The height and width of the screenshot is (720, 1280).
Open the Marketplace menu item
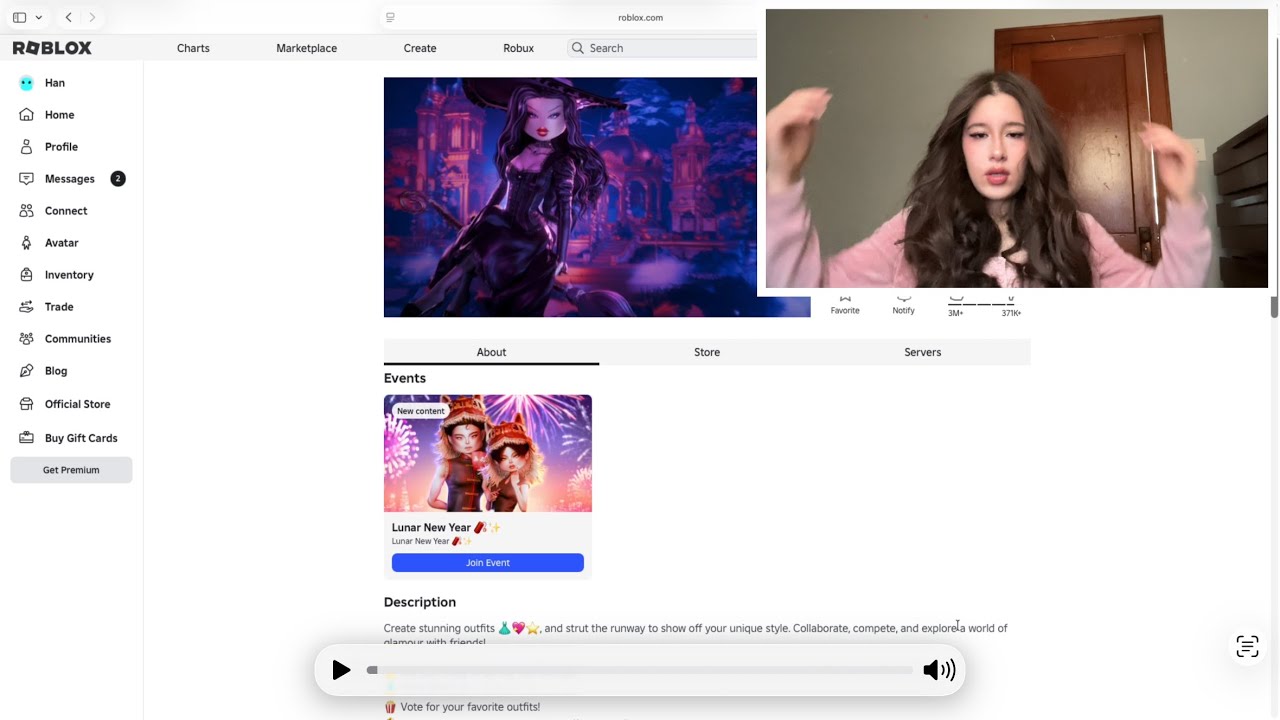pyautogui.click(x=306, y=48)
